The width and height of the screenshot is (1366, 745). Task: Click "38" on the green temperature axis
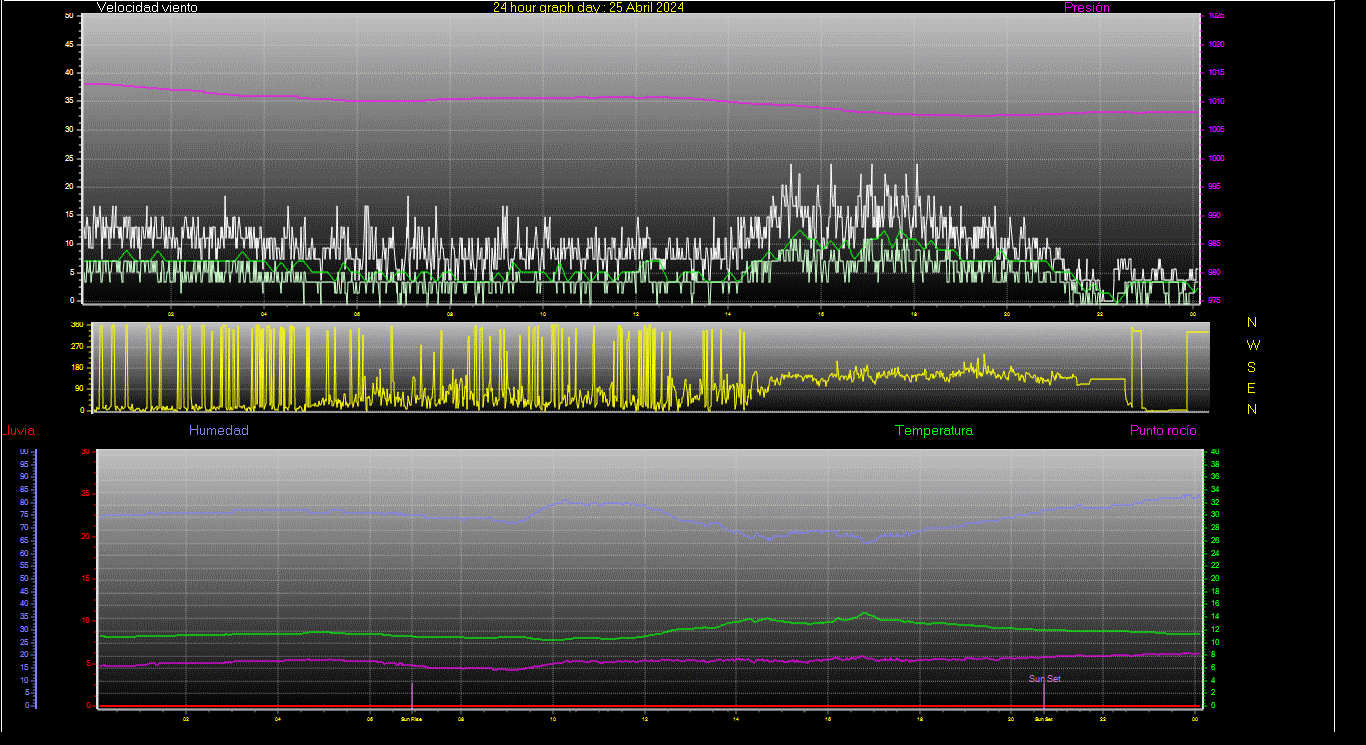1214,464
